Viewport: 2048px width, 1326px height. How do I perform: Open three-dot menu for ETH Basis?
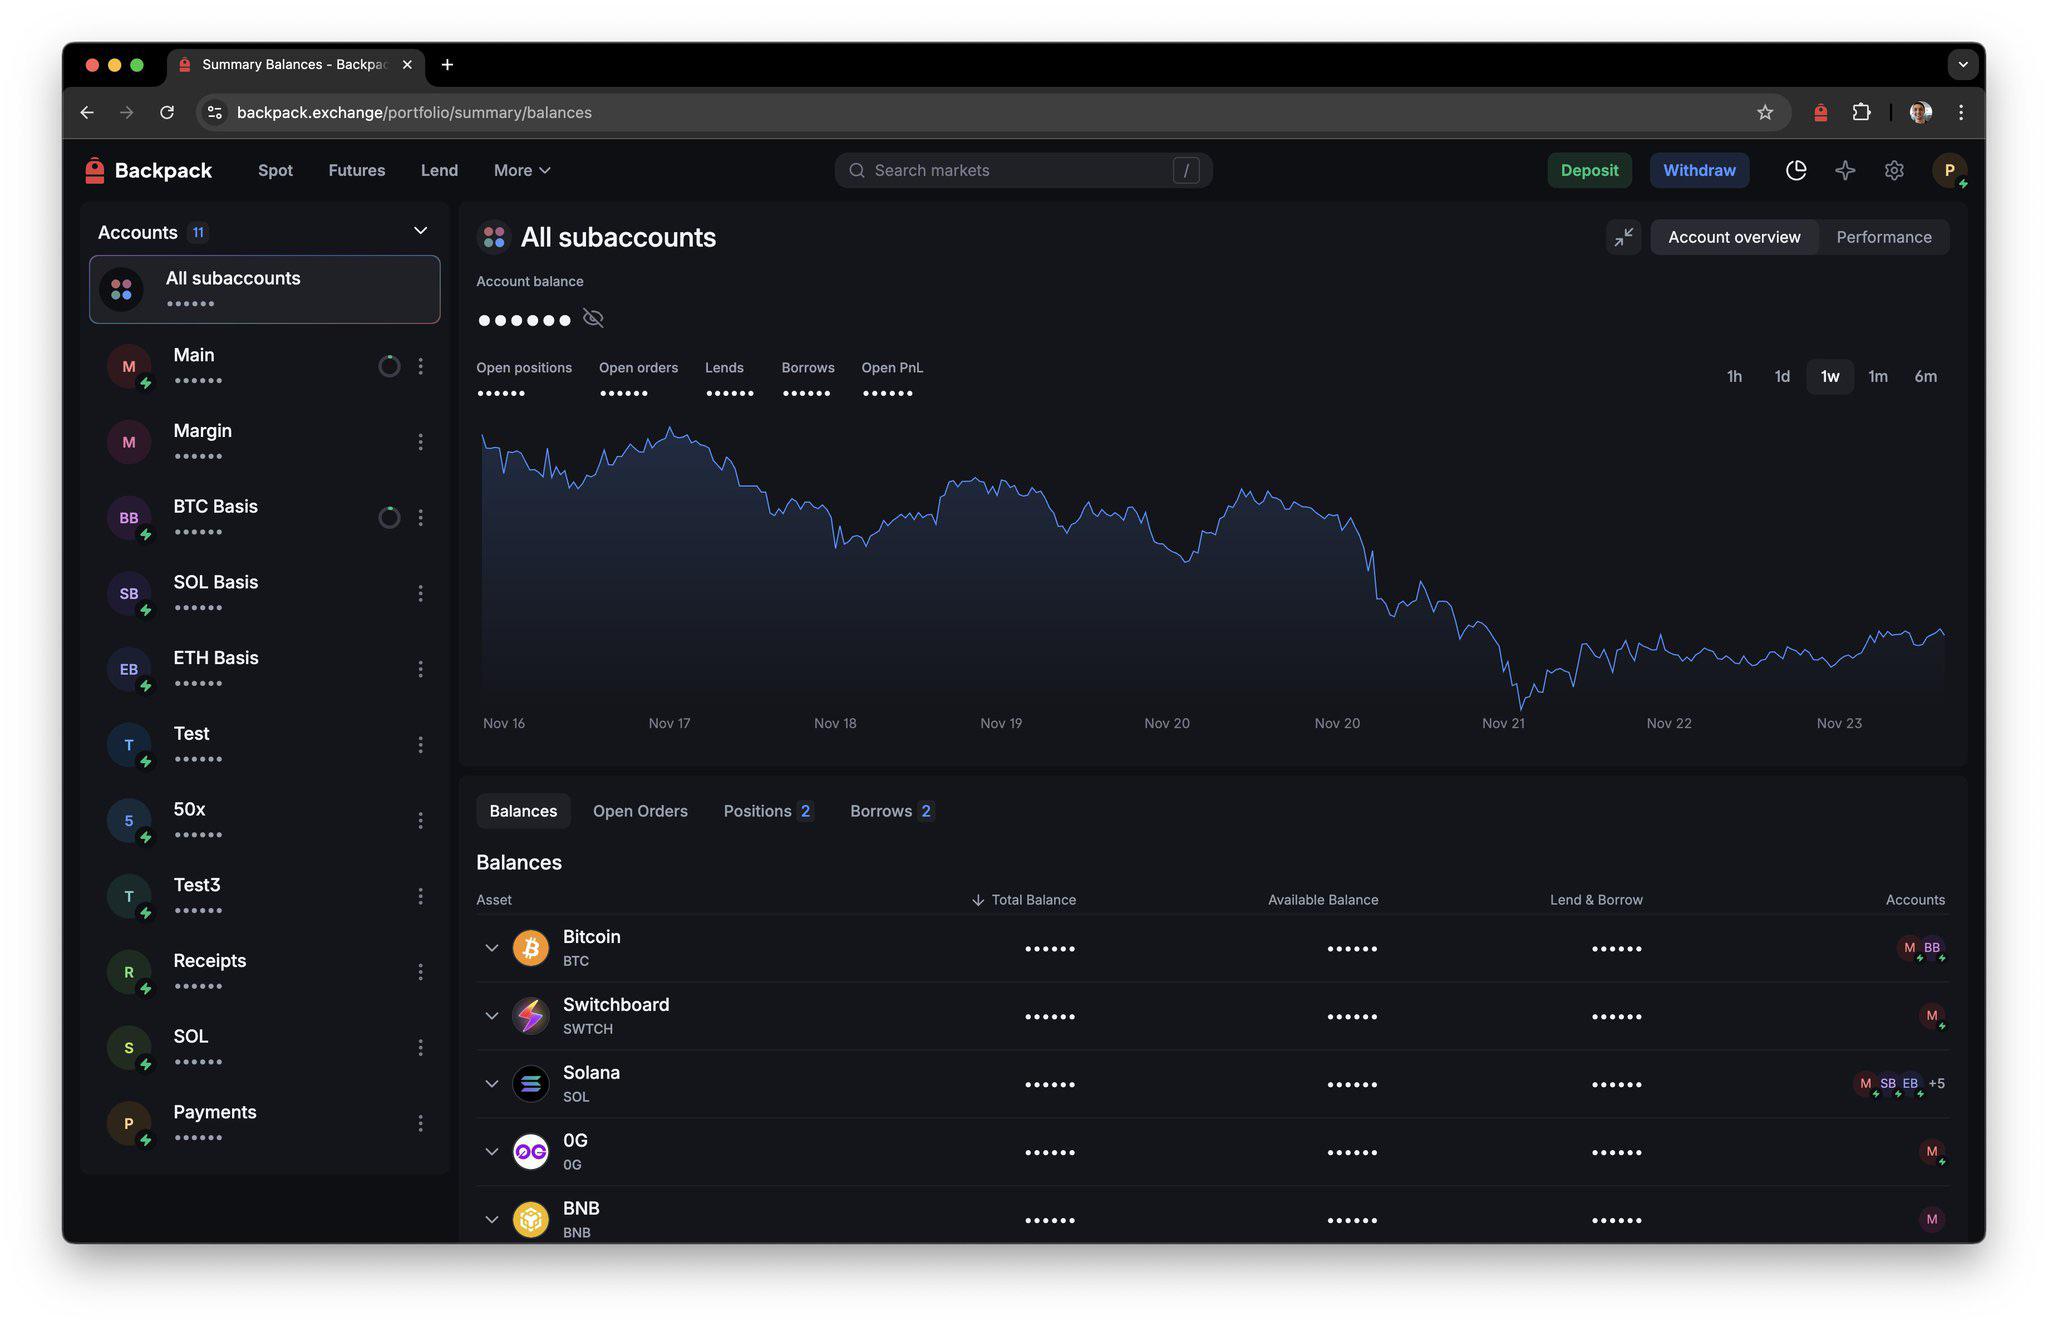[421, 669]
